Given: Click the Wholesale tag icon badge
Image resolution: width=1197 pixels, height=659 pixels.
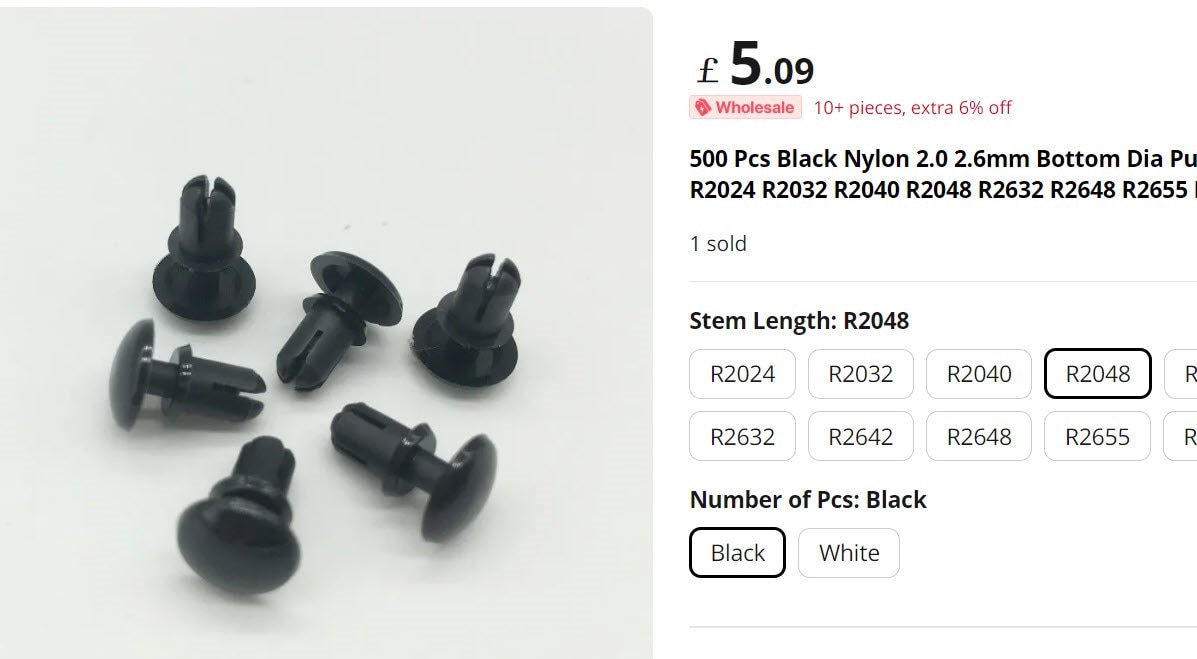Looking at the screenshot, I should (745, 108).
